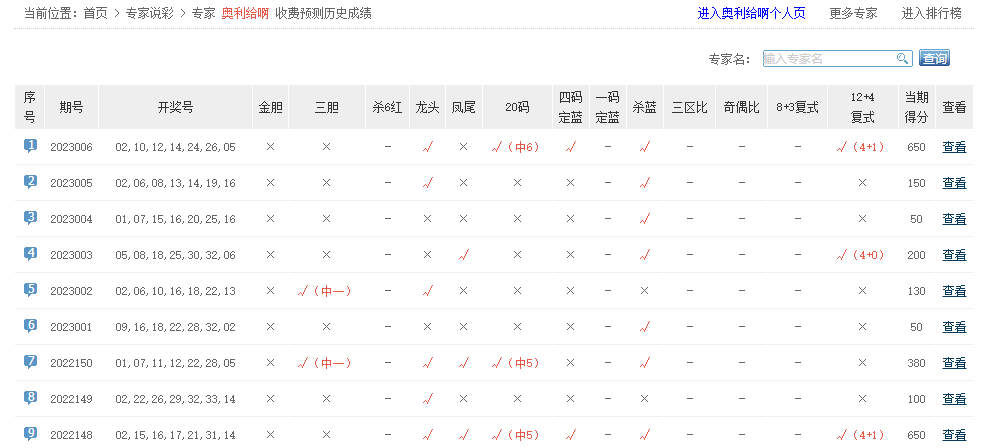Click the row number 9 badge icon
Image resolution: width=986 pixels, height=448 pixels.
point(30,434)
